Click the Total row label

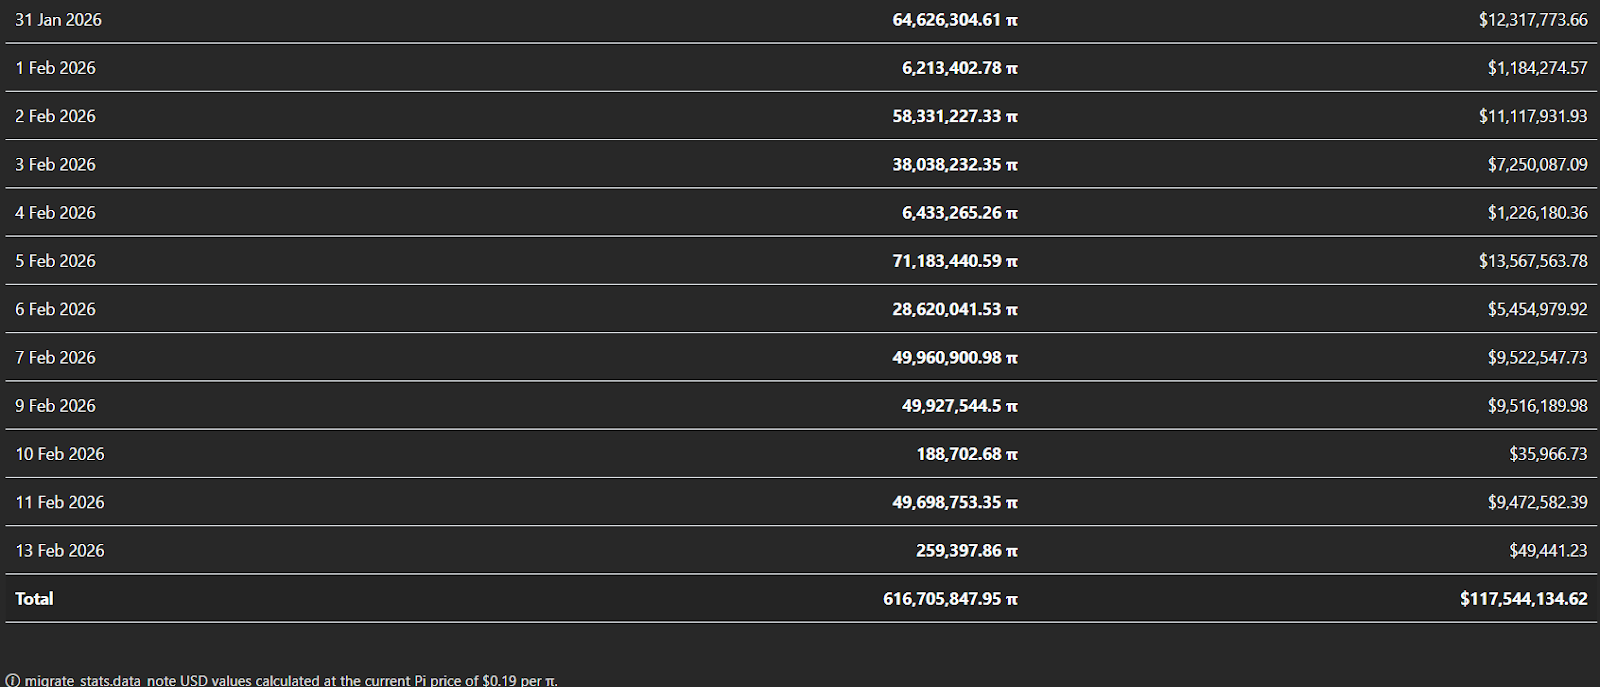pos(34,599)
